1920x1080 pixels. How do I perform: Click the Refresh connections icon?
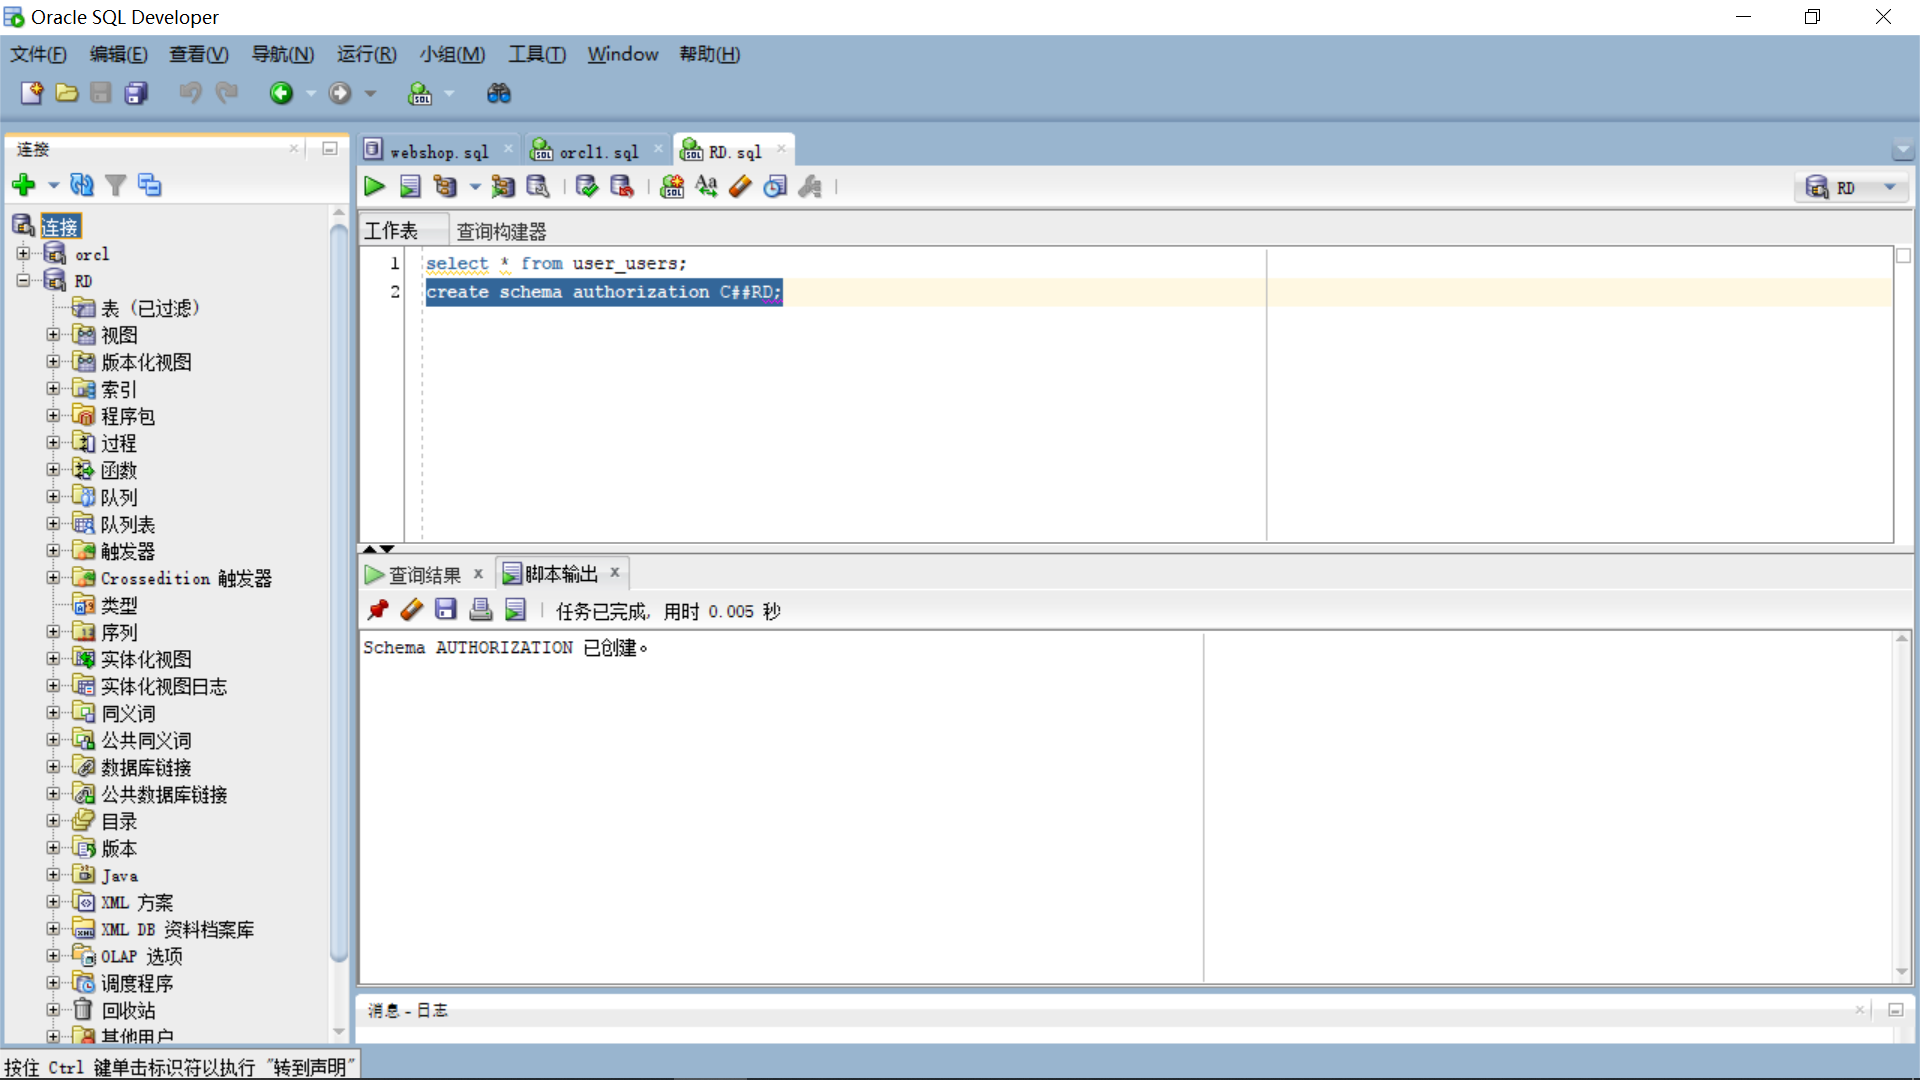pyautogui.click(x=82, y=185)
